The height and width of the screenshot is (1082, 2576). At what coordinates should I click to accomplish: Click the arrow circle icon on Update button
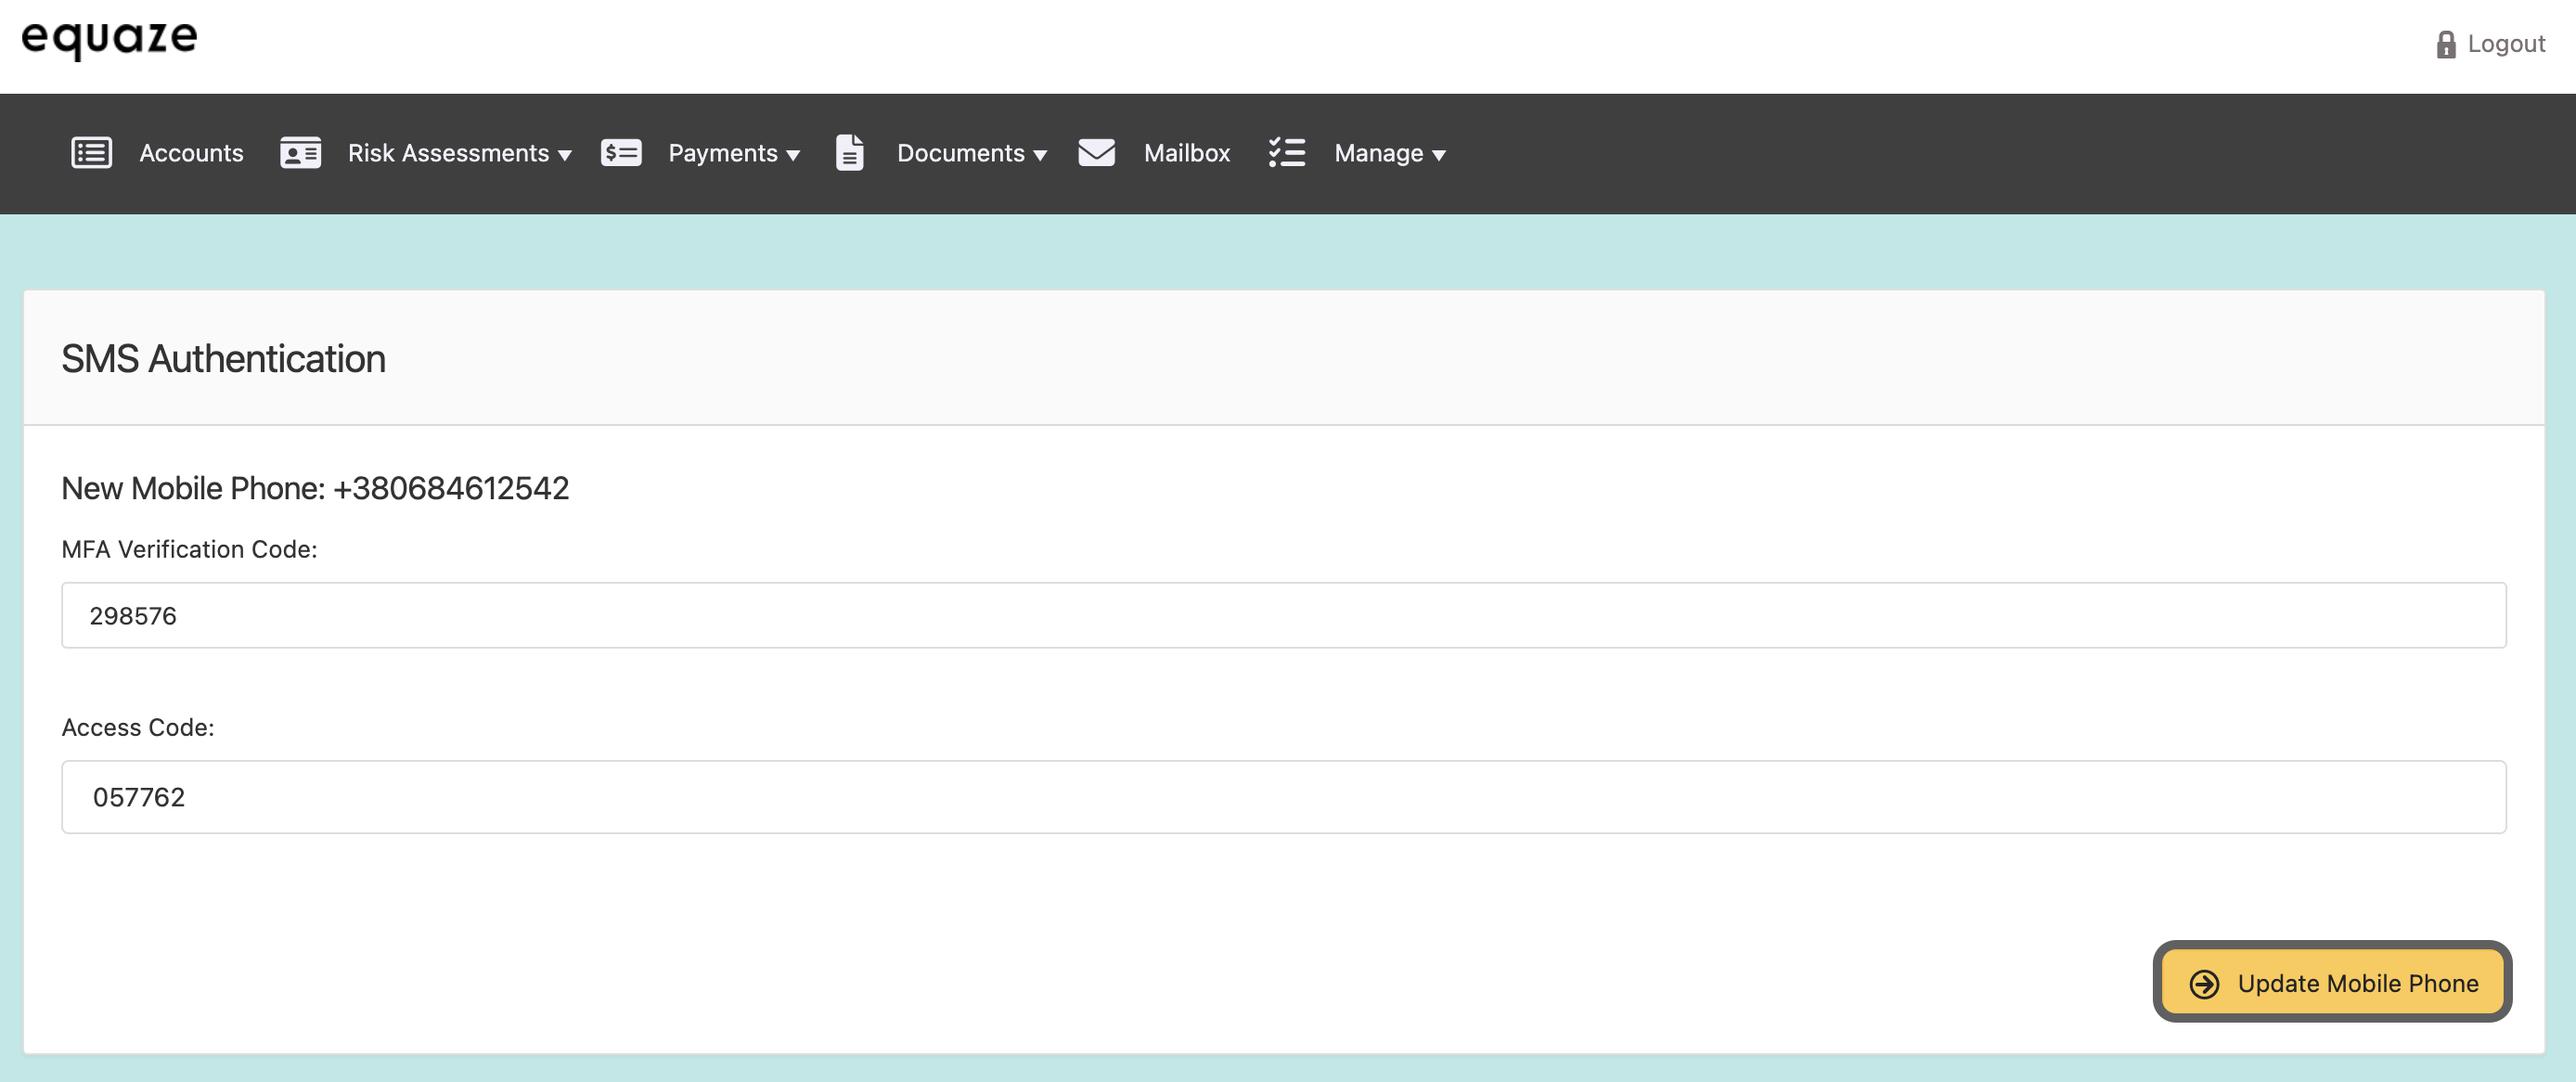[x=2204, y=984]
